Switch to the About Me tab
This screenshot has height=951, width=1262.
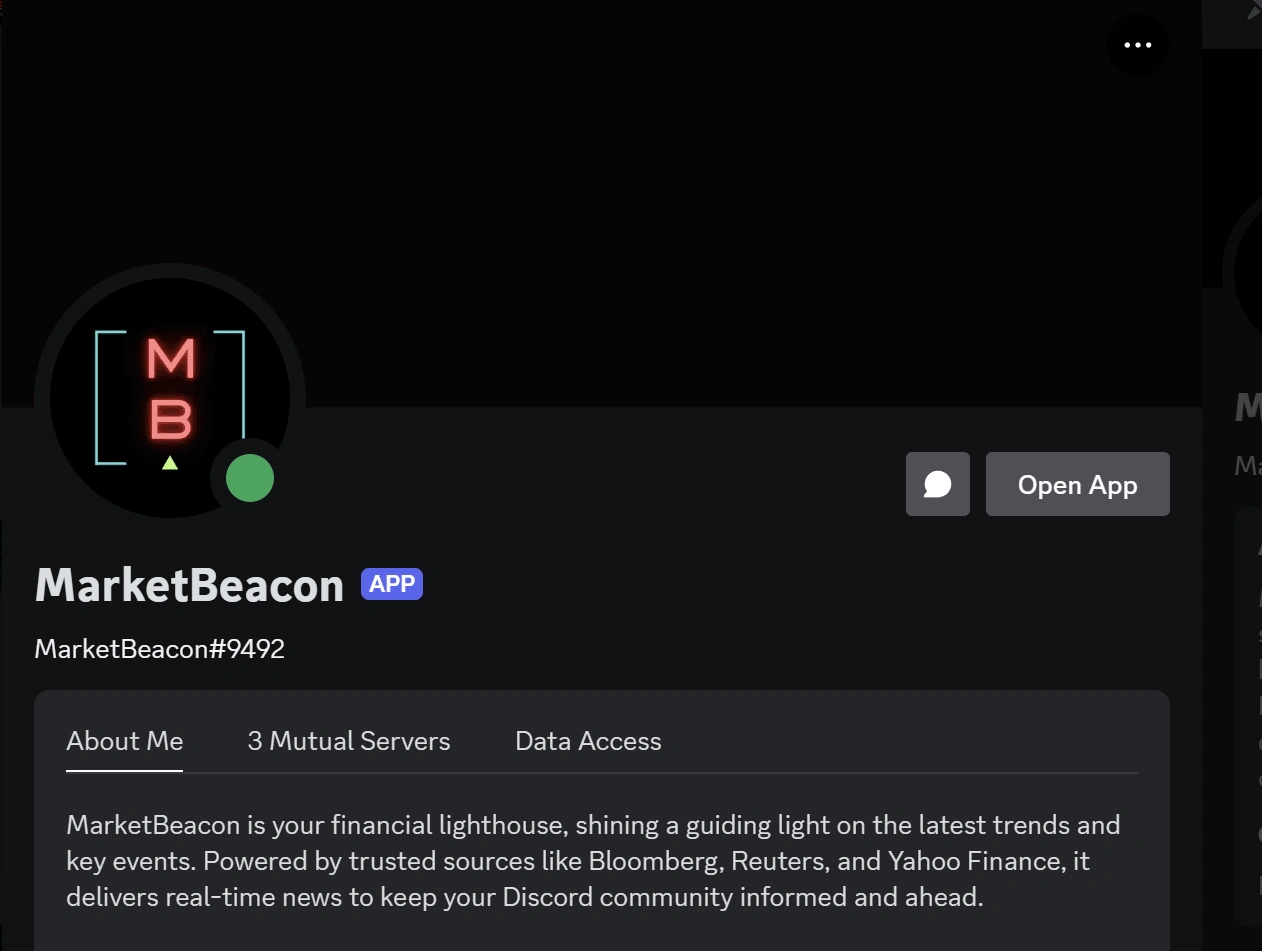[125, 741]
